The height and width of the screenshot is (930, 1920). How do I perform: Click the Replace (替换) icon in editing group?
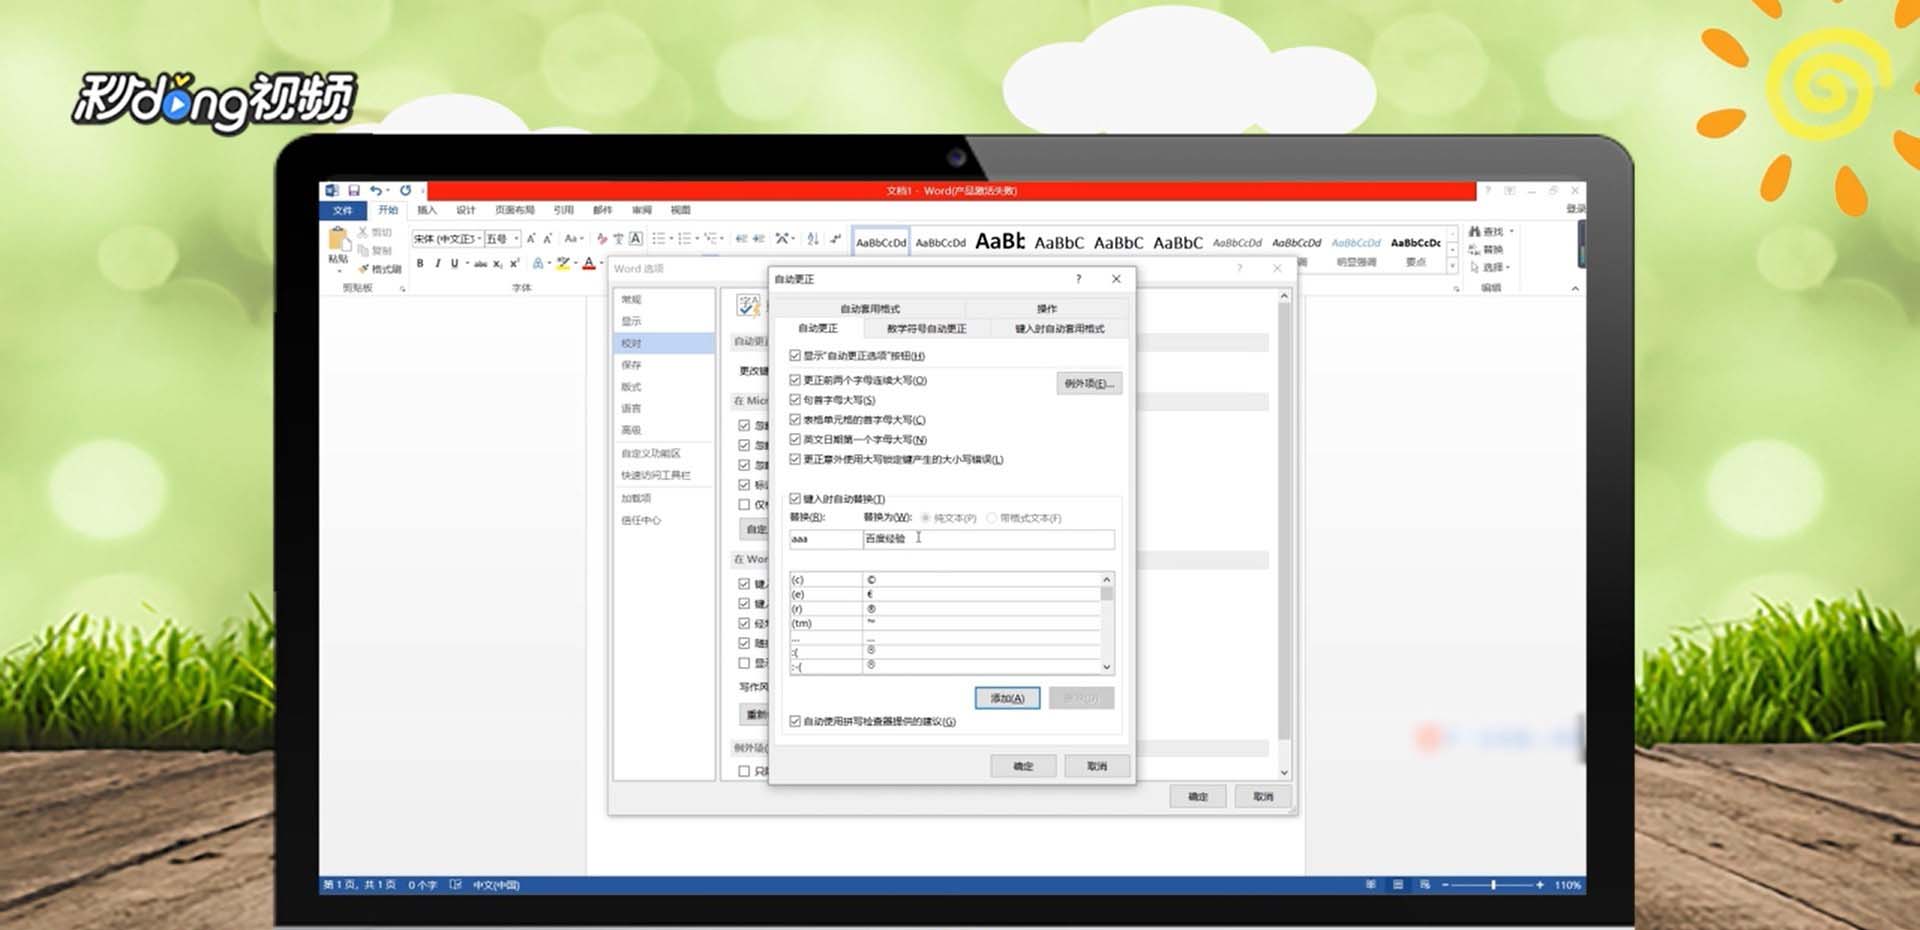1475,249
